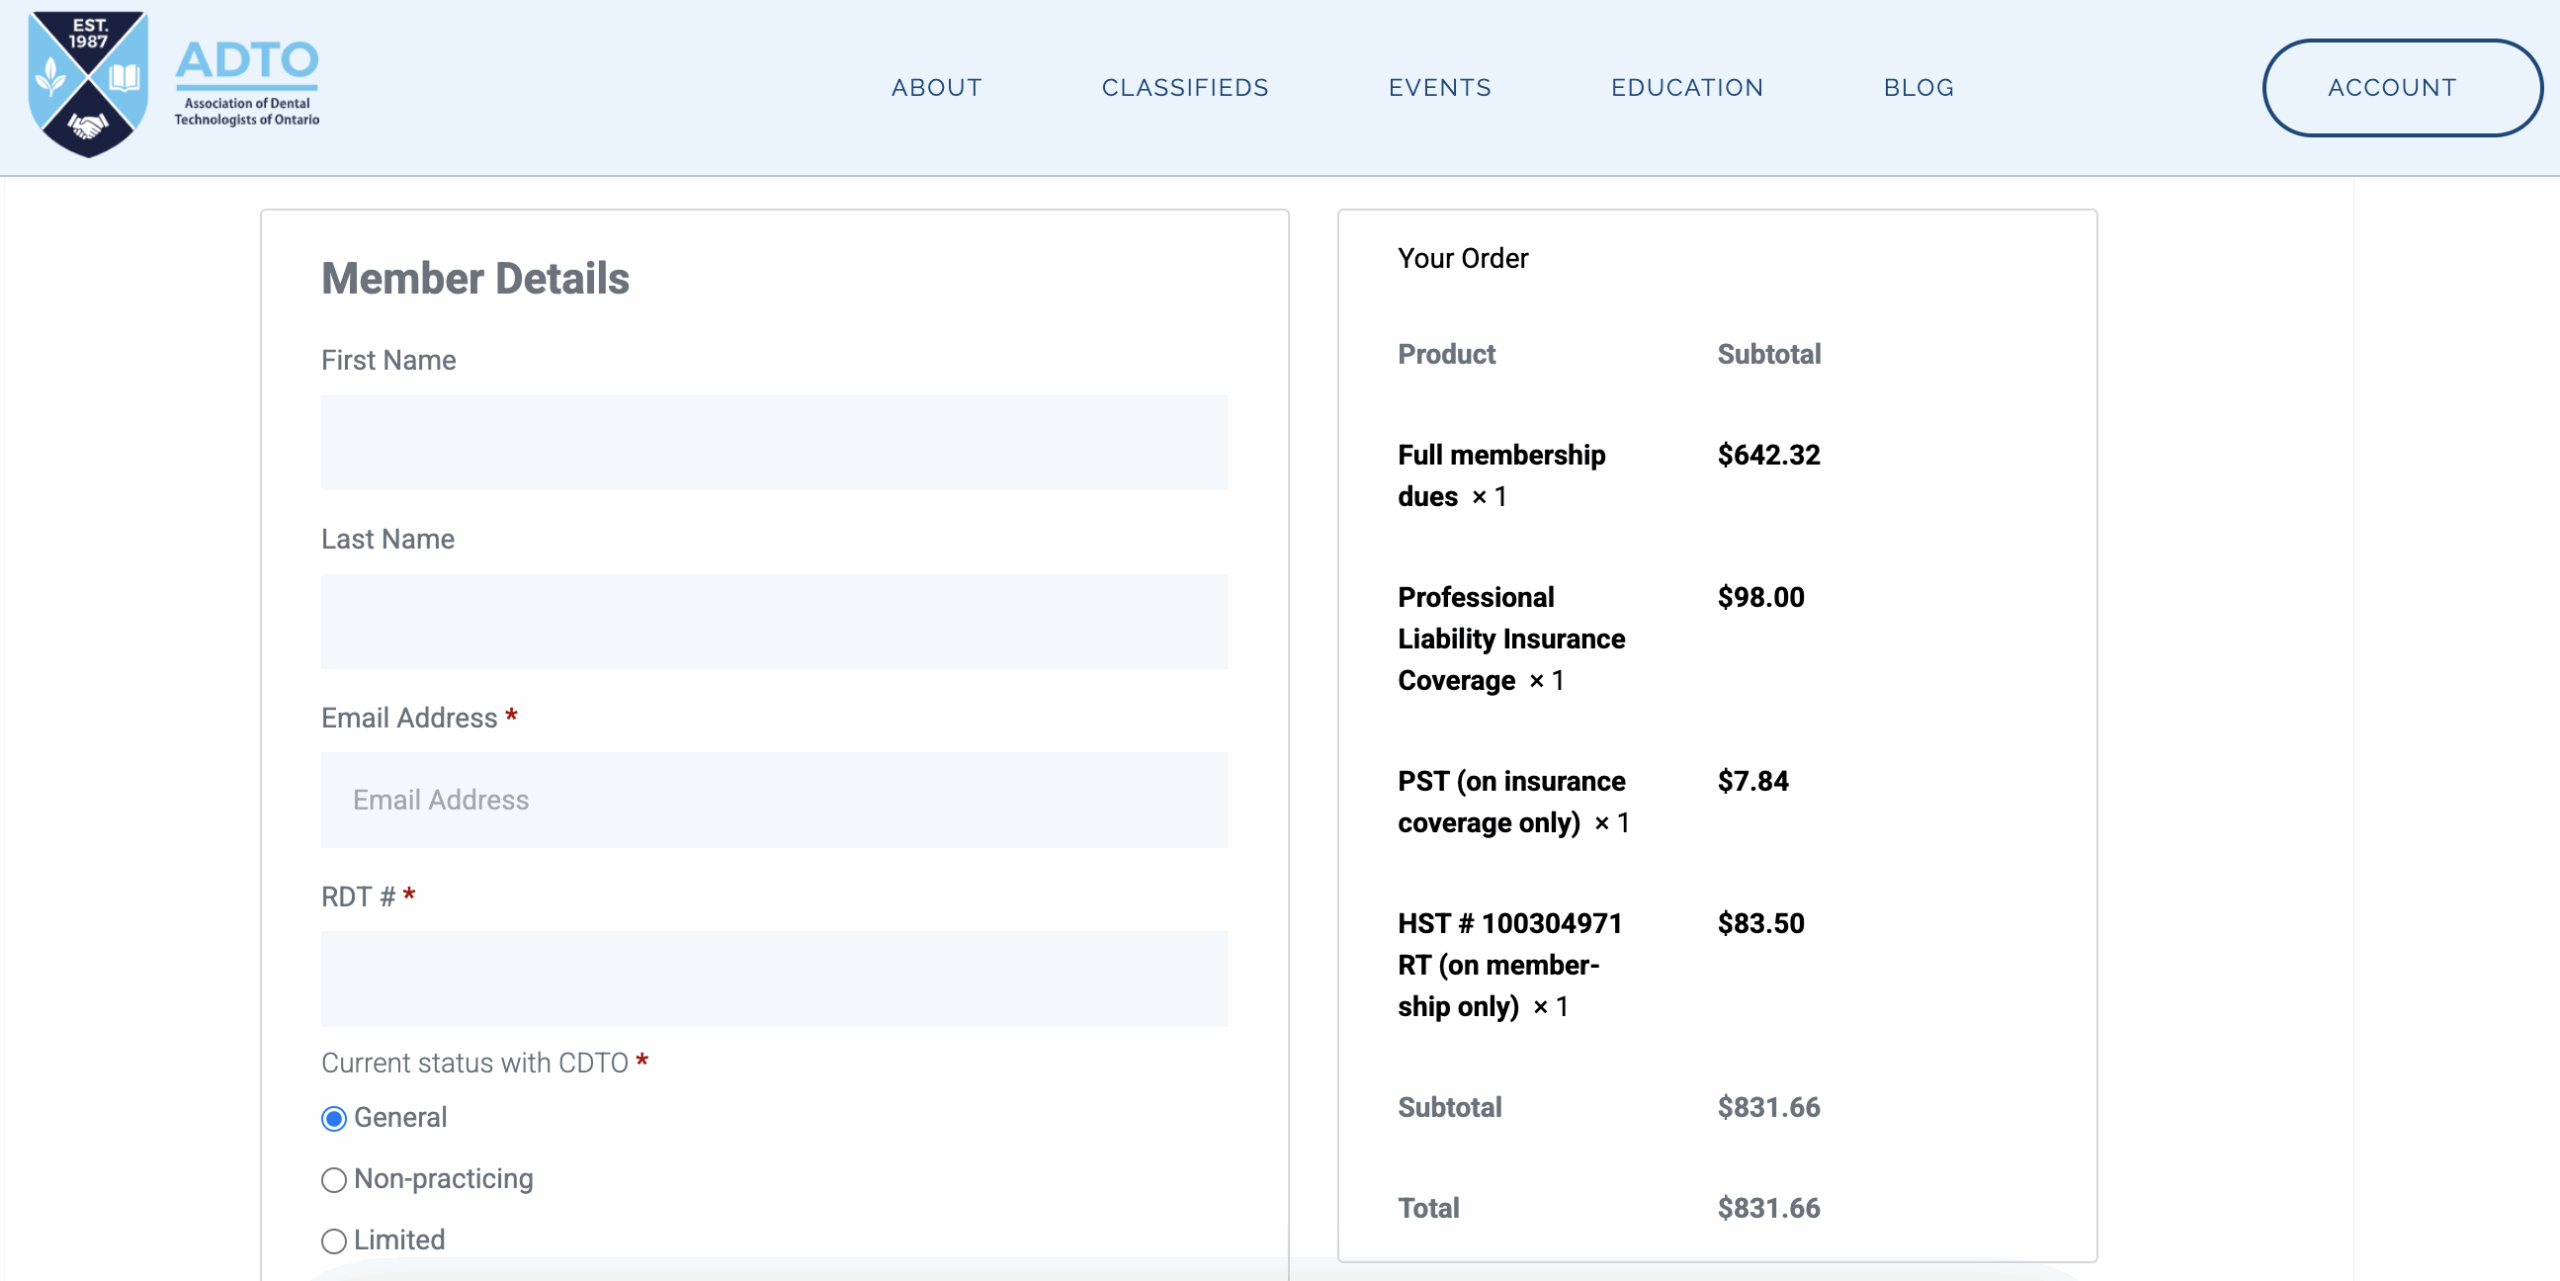Screen dimensions: 2560x1281
Task: Open the Education nav item
Action: (x=1687, y=88)
